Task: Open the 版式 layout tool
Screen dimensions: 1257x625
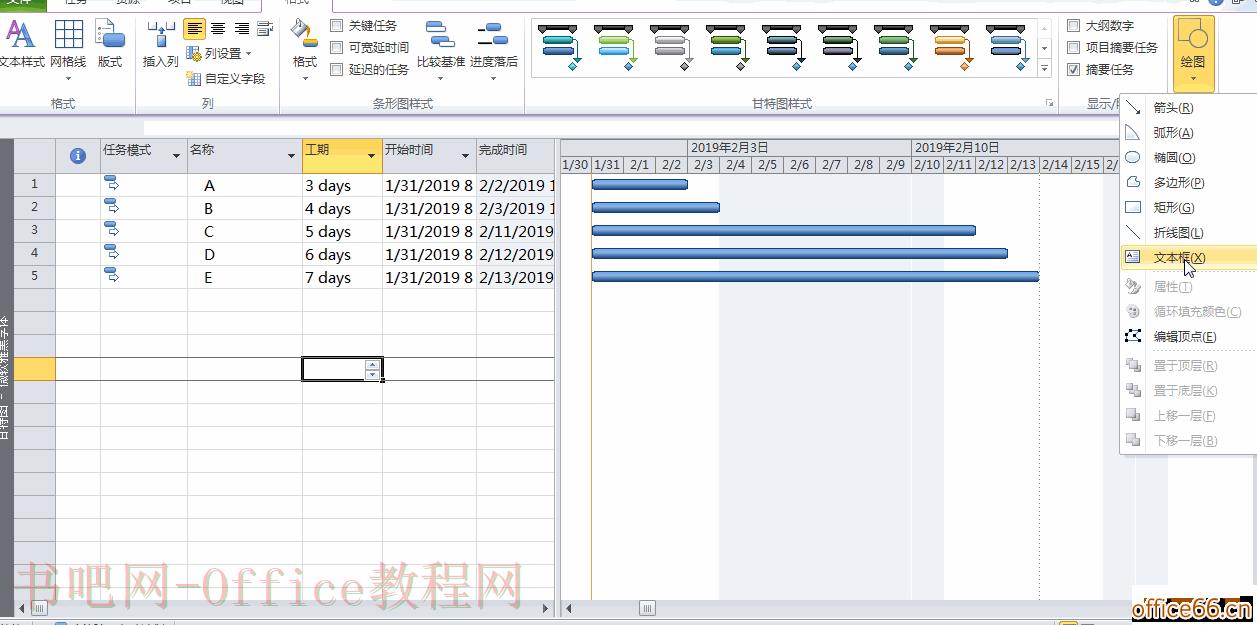Action: (x=110, y=44)
